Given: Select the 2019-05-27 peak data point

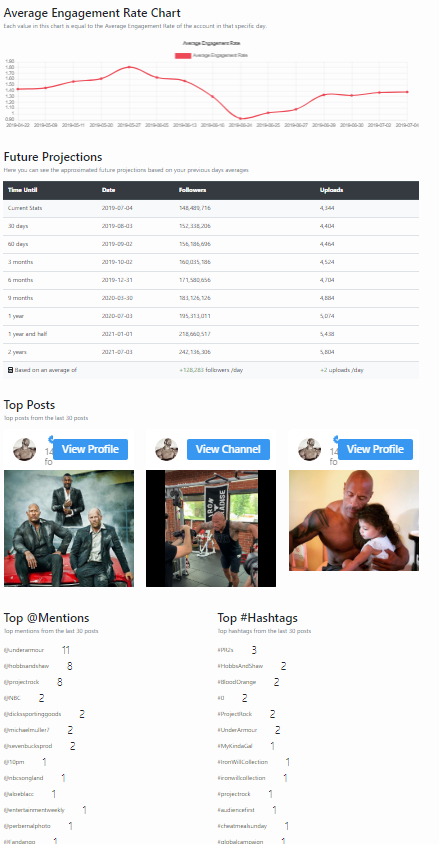Looking at the screenshot, I should (129, 67).
